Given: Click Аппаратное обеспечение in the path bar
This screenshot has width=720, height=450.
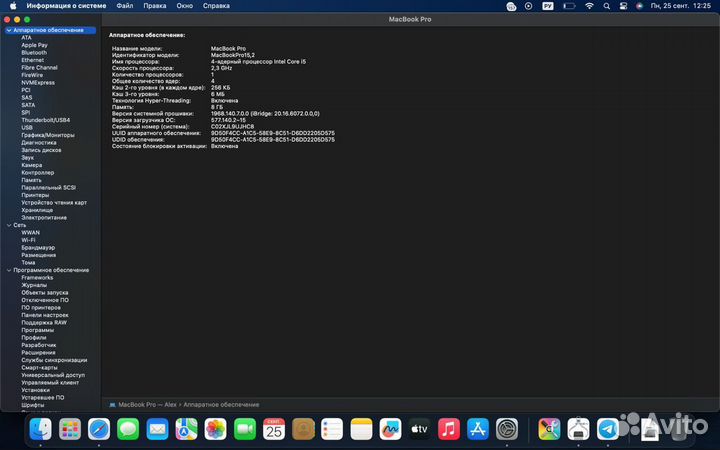Looking at the screenshot, I should click(221, 405).
